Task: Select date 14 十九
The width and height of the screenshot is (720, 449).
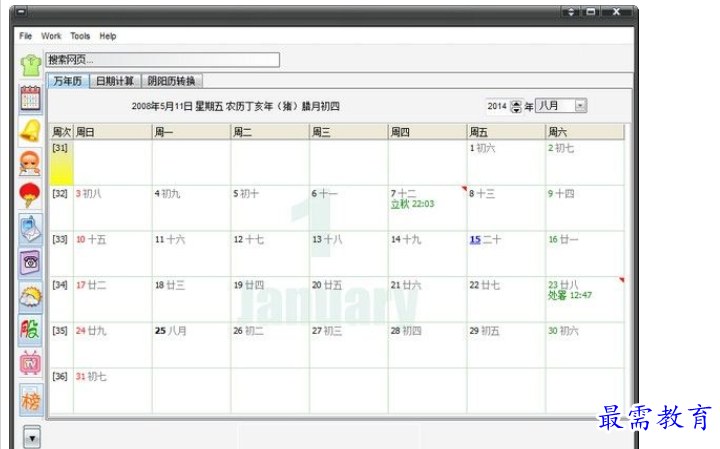Action: click(x=427, y=253)
